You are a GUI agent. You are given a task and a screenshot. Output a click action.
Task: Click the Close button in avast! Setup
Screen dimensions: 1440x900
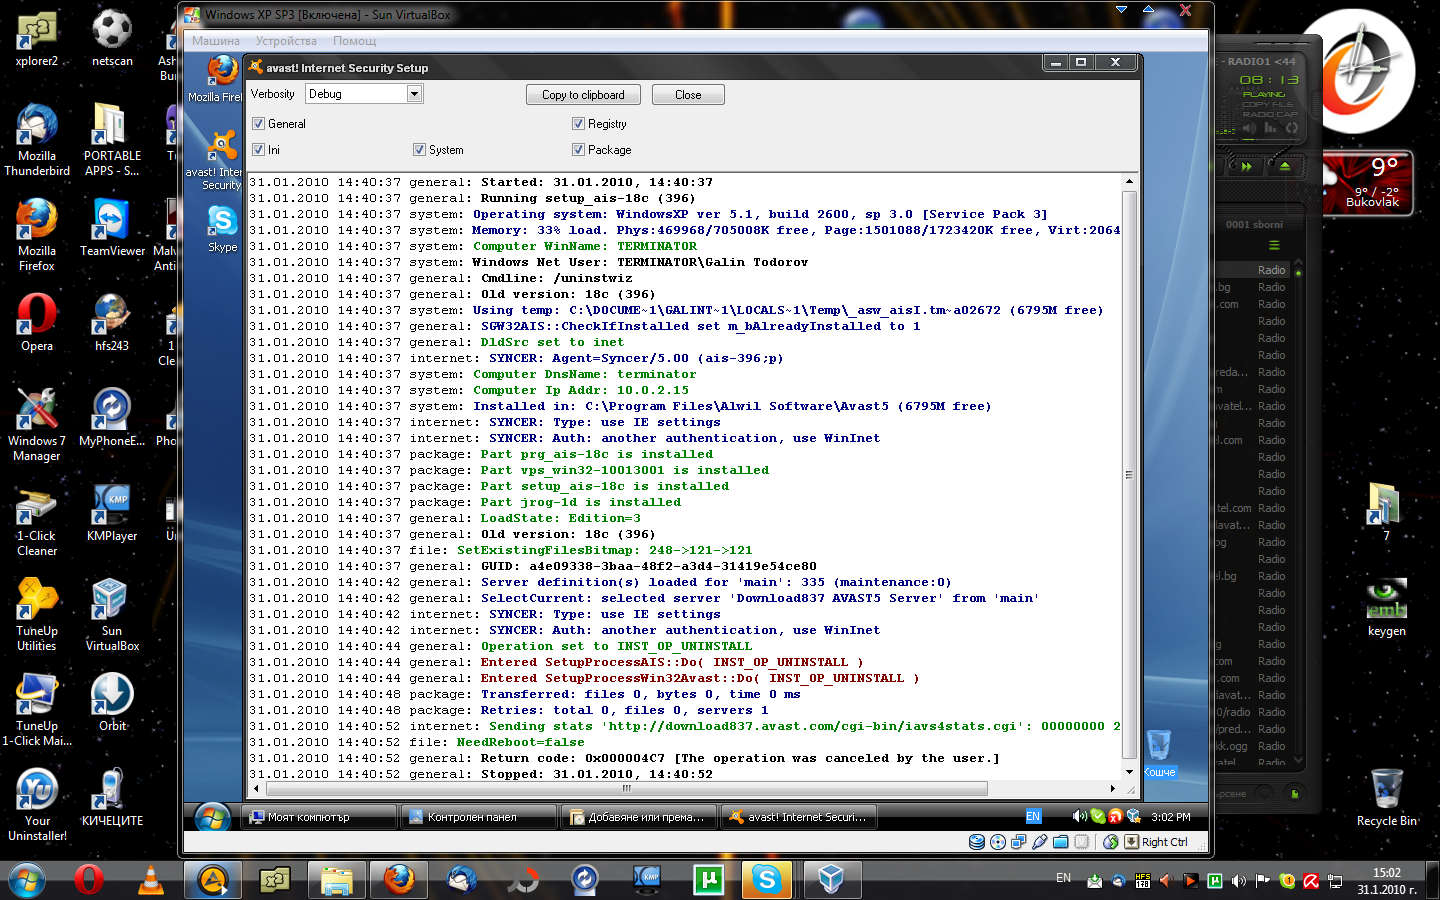(688, 95)
